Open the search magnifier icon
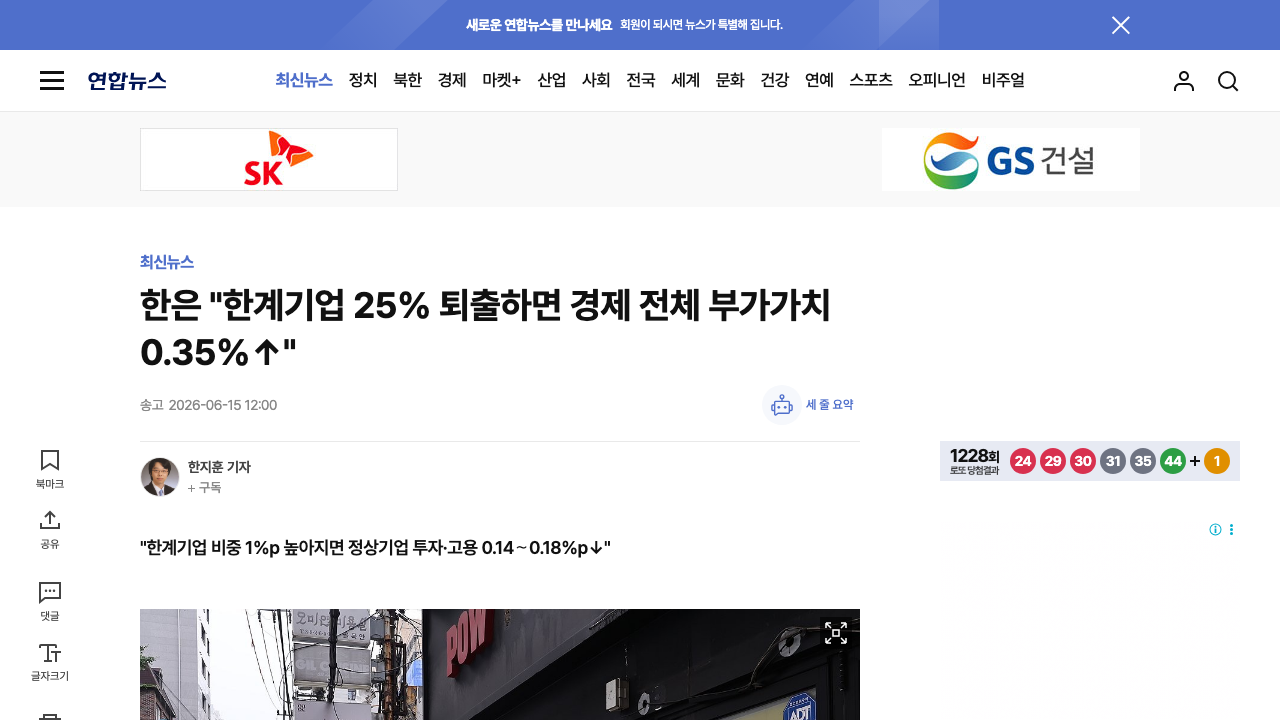 click(x=1228, y=81)
